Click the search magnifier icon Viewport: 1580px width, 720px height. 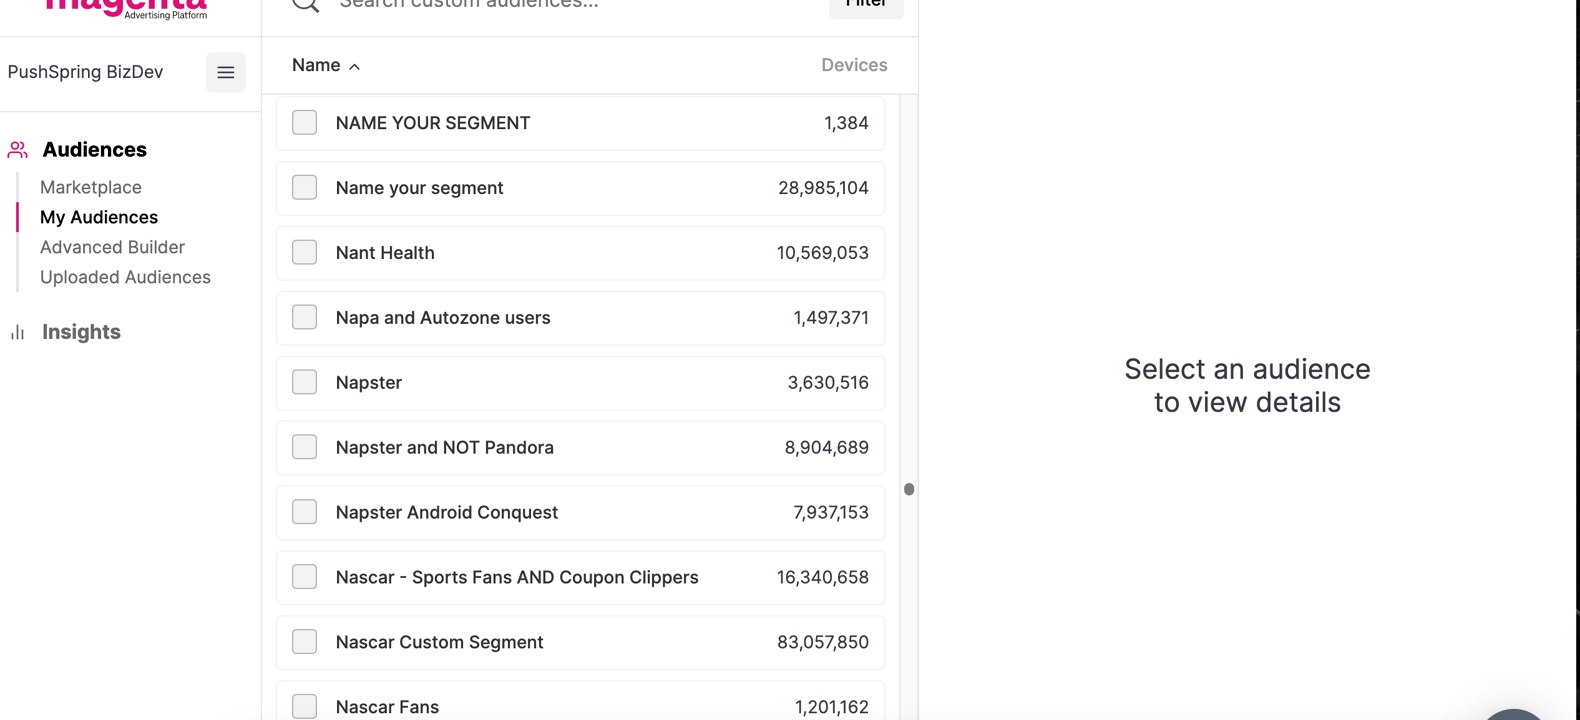tap(305, 4)
